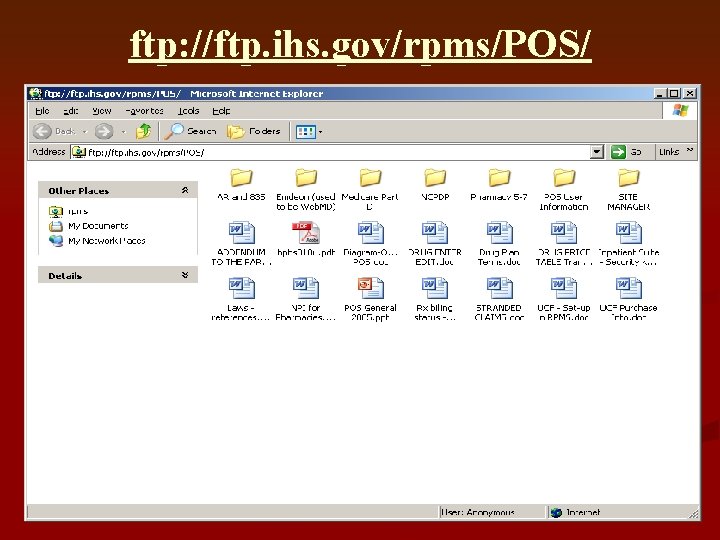
Task: Open the Forward history dropdown arrow
Action: point(124,132)
